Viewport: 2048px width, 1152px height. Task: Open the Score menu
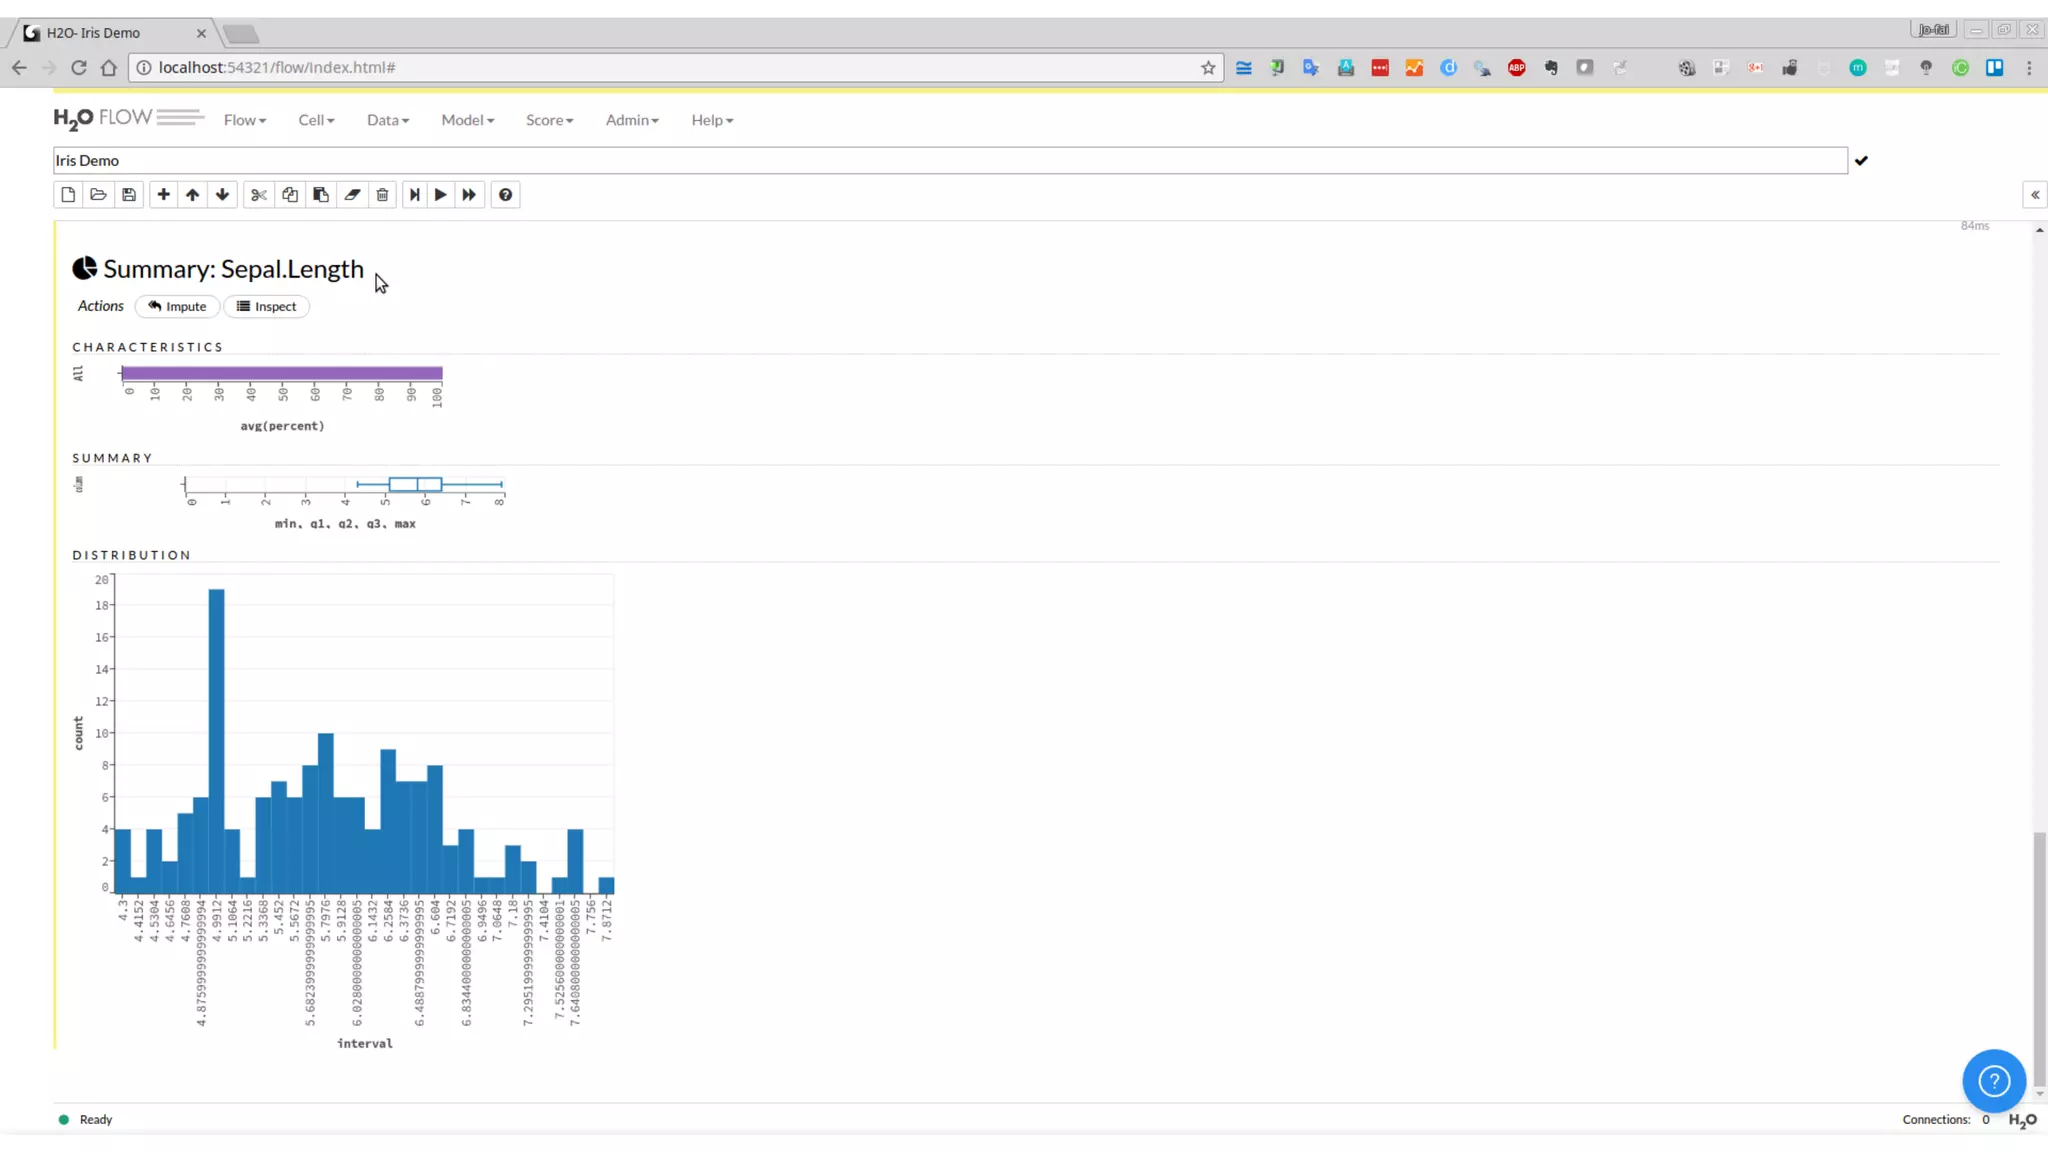tap(549, 120)
